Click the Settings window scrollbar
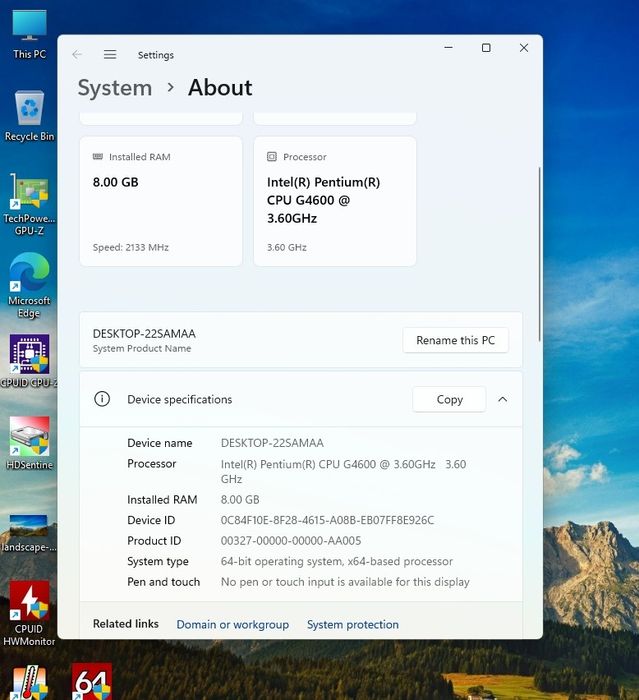Screen dimensions: 639x700 (x=539, y=254)
